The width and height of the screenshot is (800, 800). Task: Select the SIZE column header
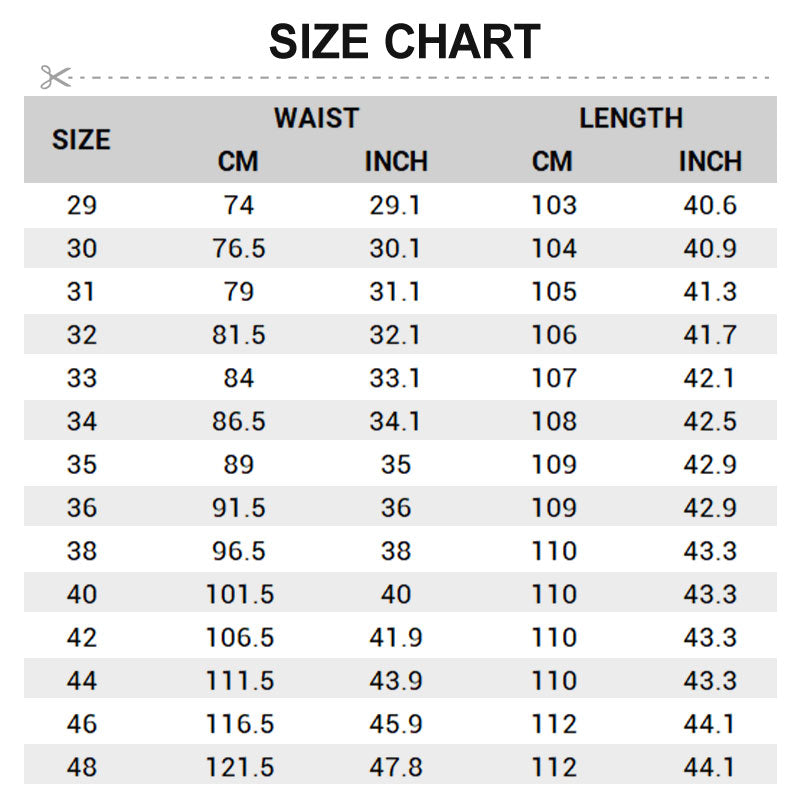81,140
